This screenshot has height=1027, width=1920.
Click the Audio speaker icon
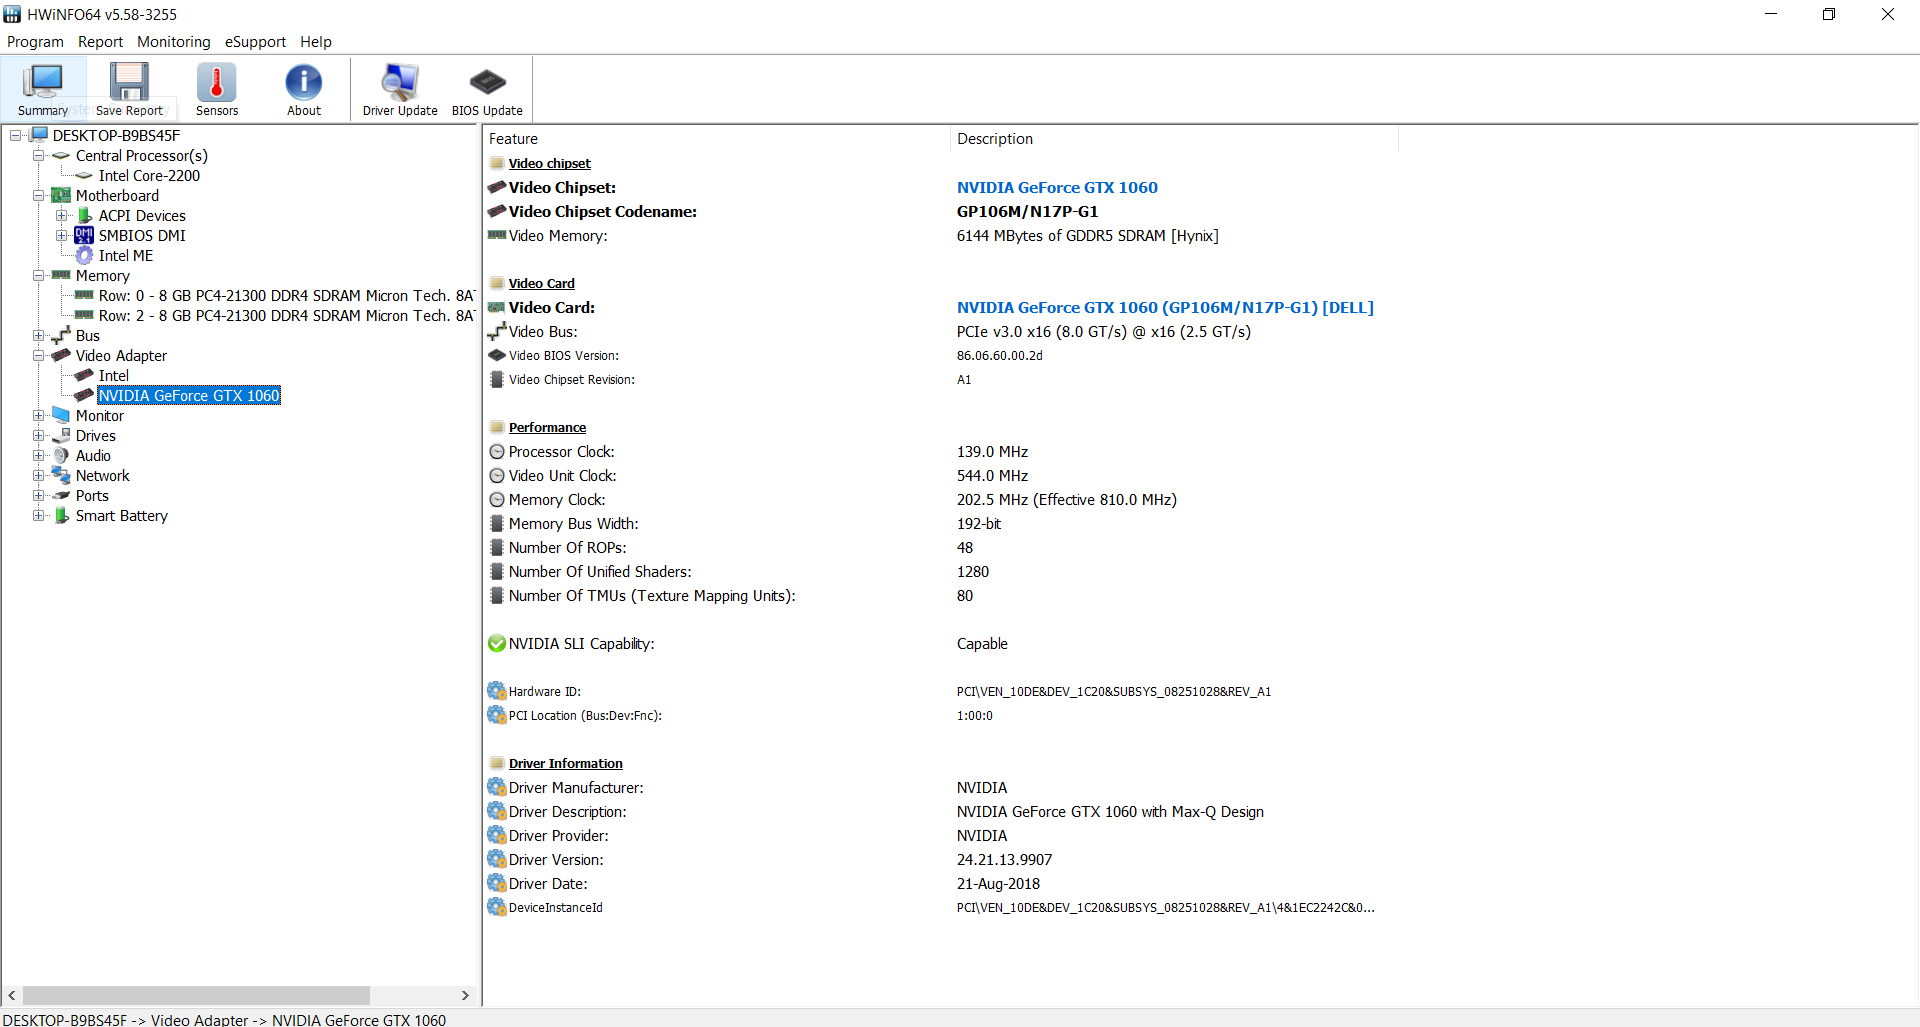(61, 455)
